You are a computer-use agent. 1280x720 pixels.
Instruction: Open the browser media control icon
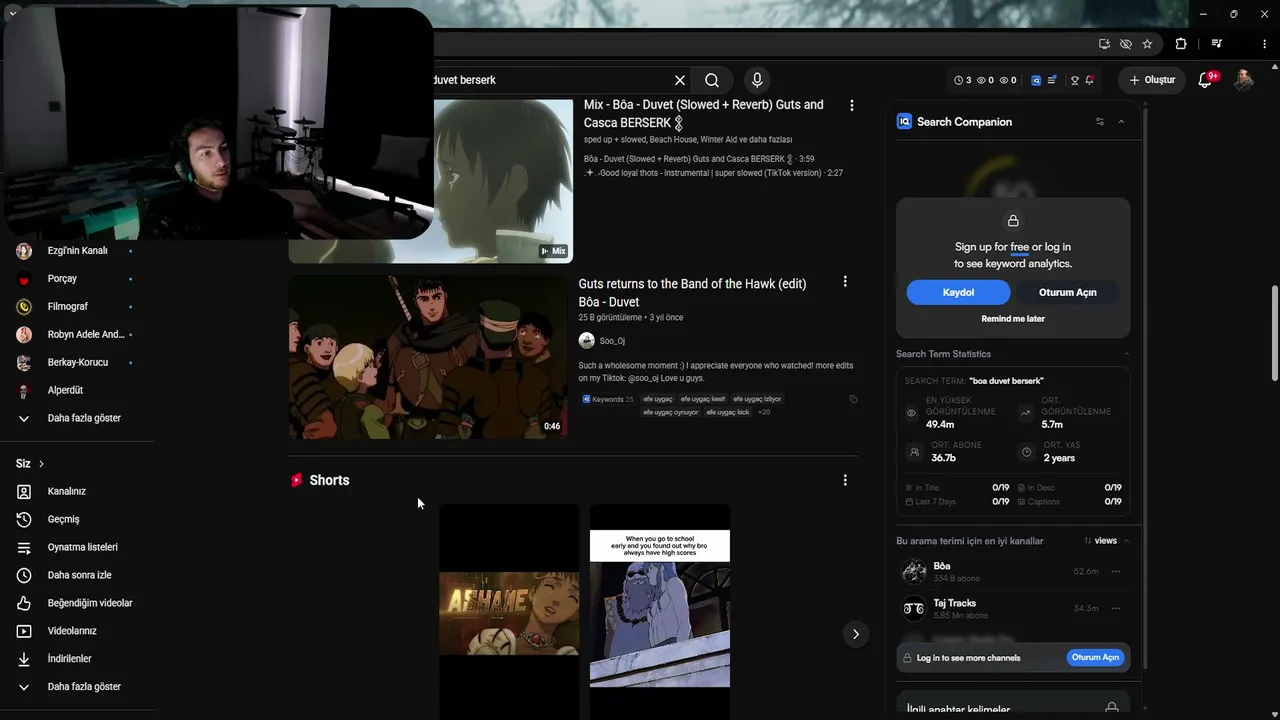pyautogui.click(x=1217, y=44)
